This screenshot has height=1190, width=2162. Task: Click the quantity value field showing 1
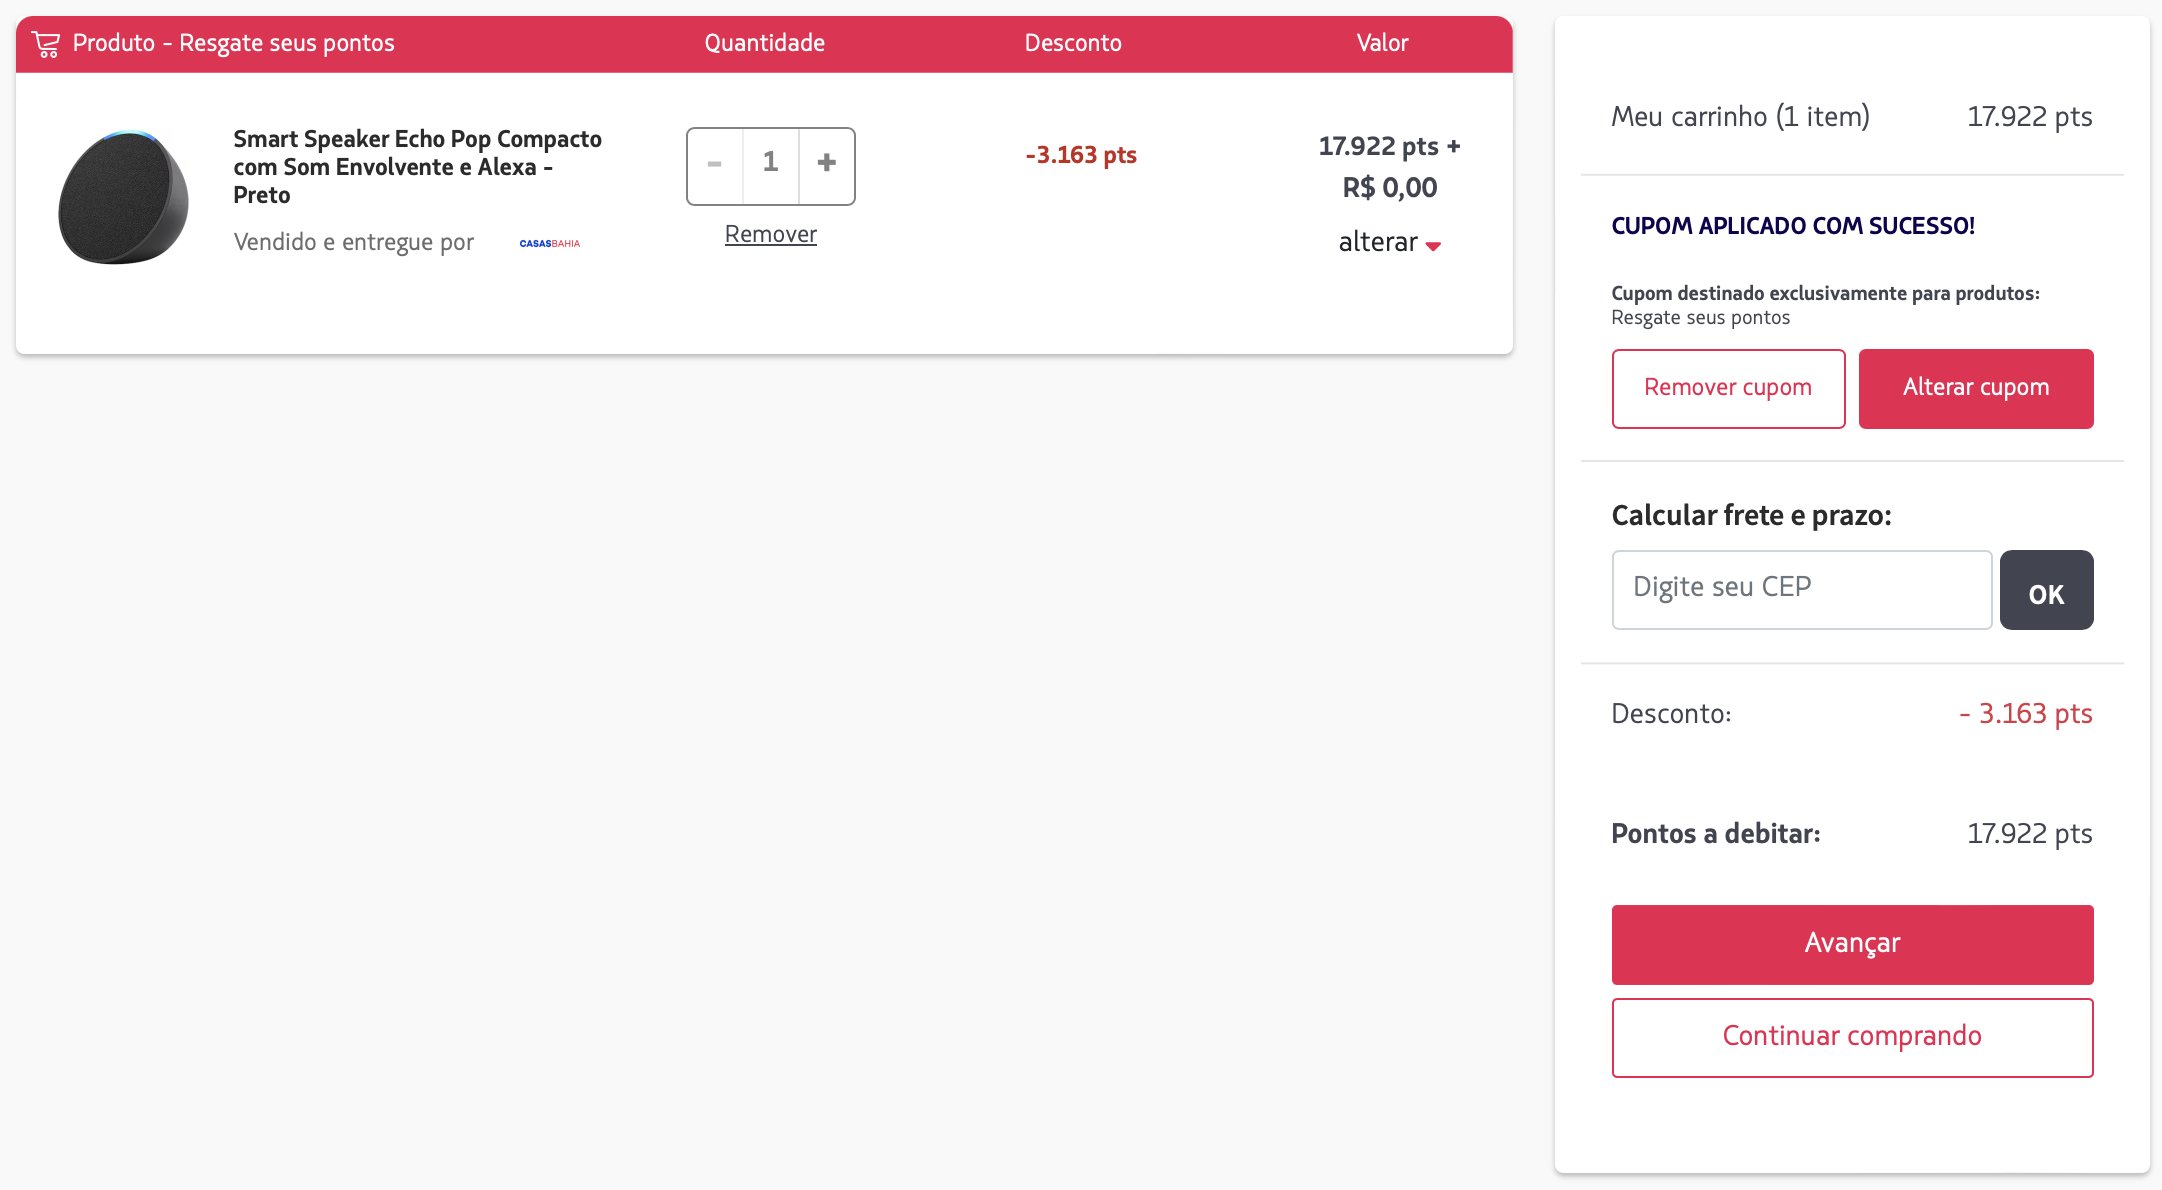(771, 164)
